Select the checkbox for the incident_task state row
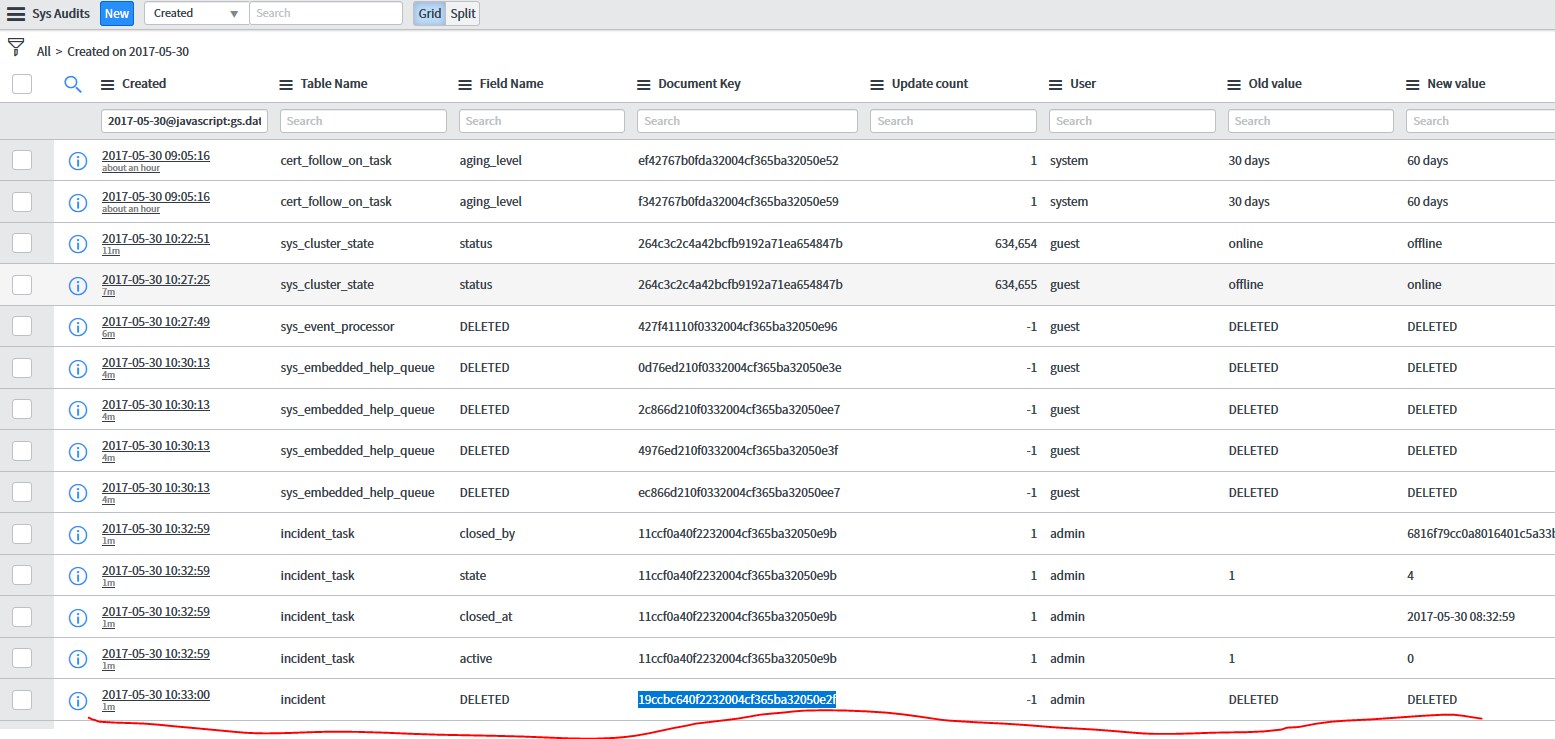The image size is (1555, 739). pos(22,576)
